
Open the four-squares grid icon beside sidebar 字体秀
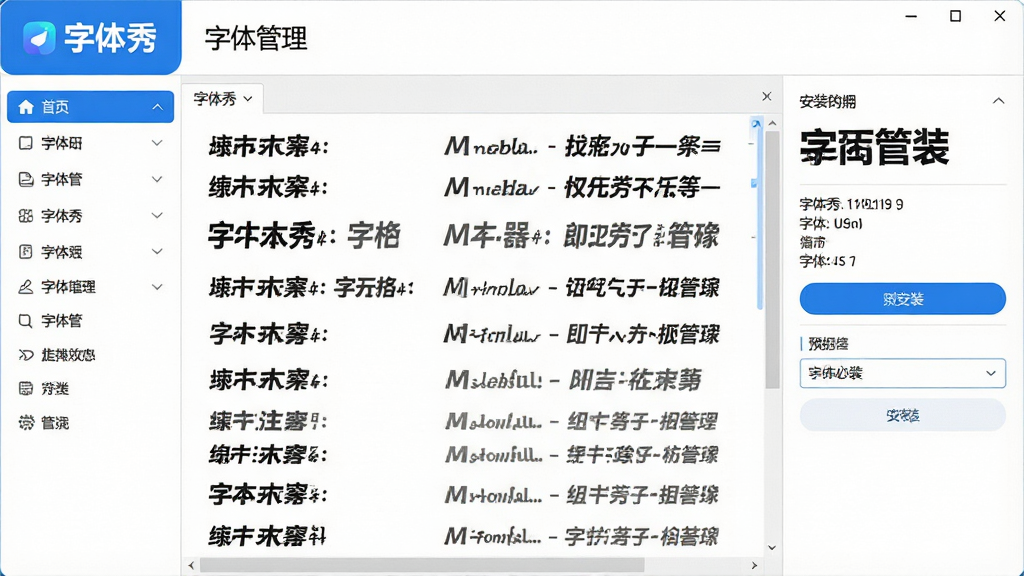pyautogui.click(x=25, y=216)
